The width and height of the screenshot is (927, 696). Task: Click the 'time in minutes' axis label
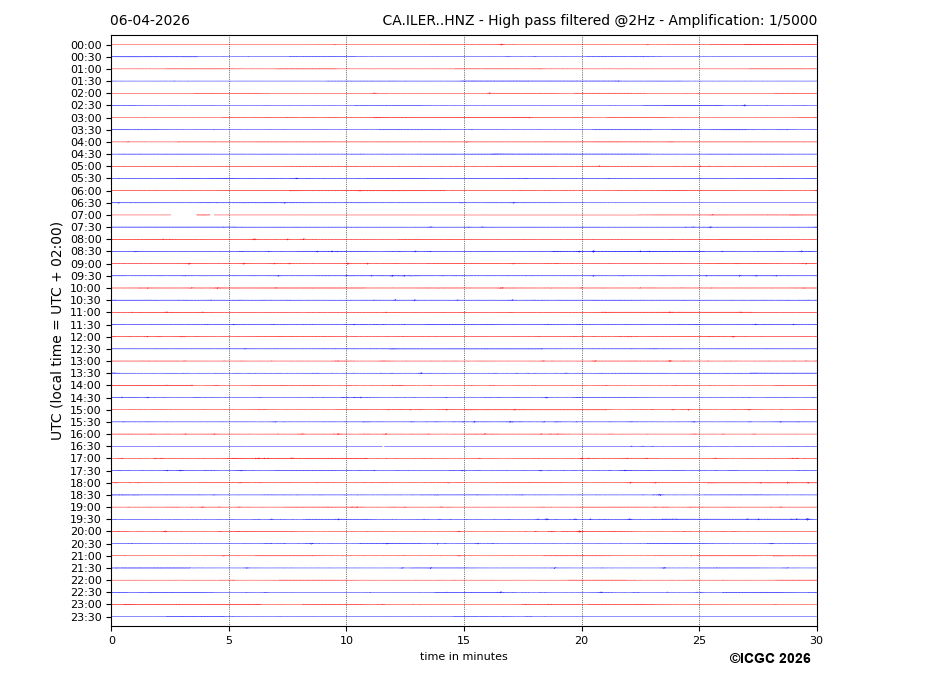tap(463, 657)
